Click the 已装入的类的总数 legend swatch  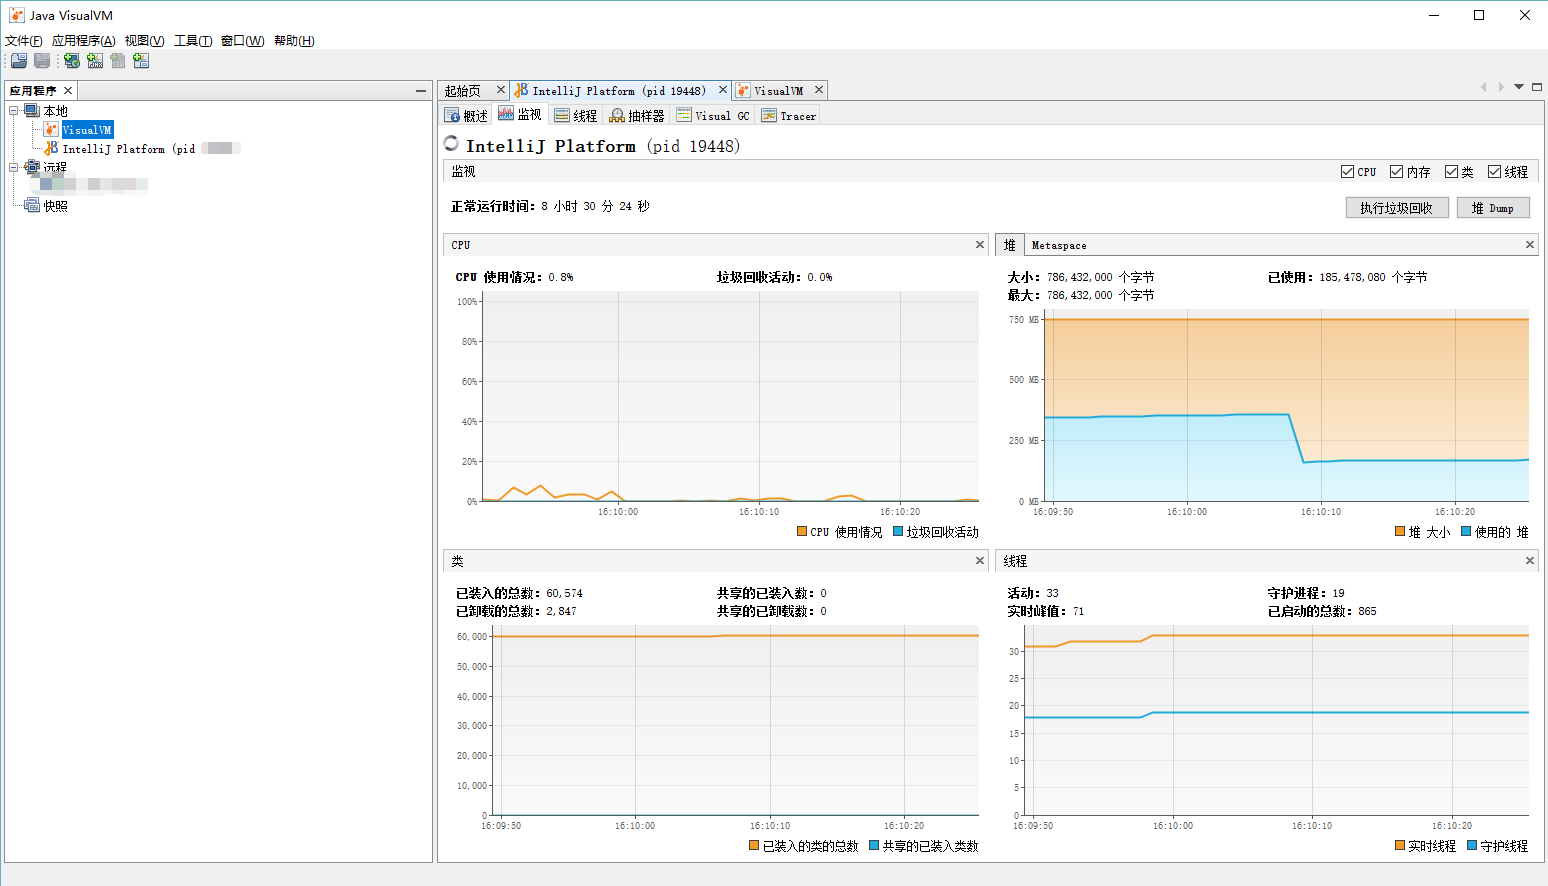point(754,846)
